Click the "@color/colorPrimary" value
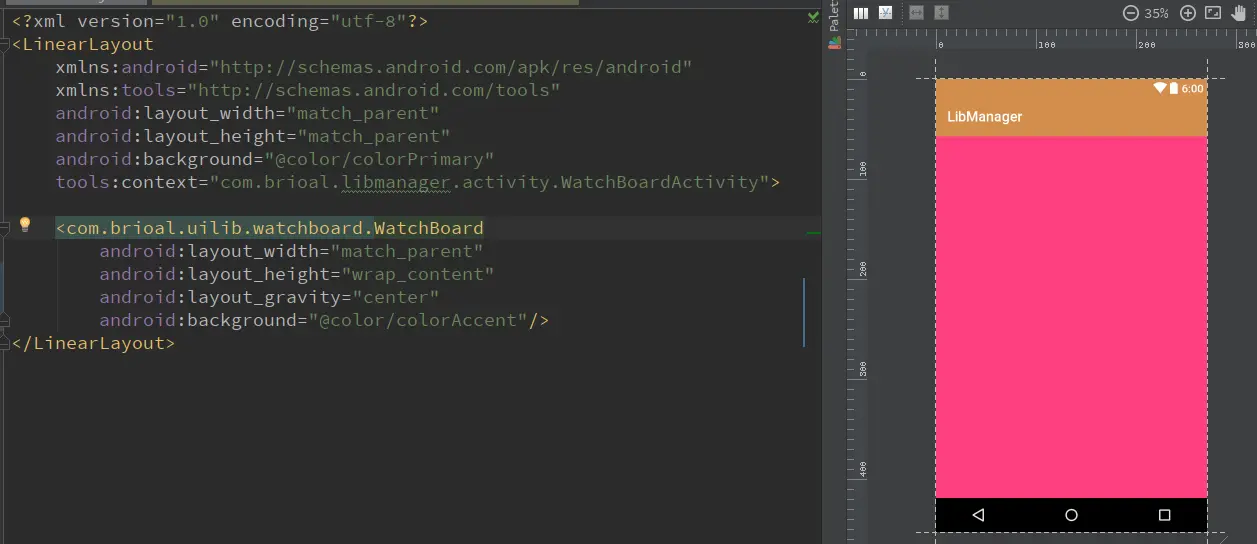This screenshot has height=544, width=1257. [379, 159]
